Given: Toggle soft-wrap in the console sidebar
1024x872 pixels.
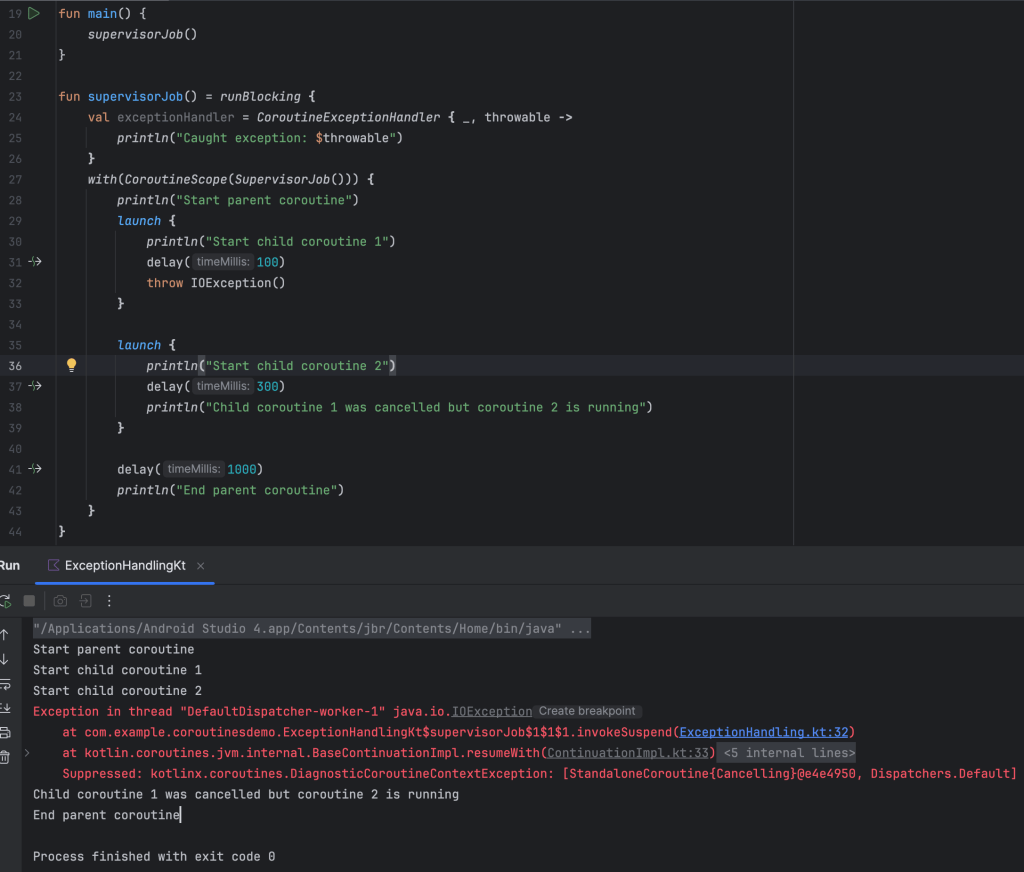Looking at the screenshot, I should [5, 685].
